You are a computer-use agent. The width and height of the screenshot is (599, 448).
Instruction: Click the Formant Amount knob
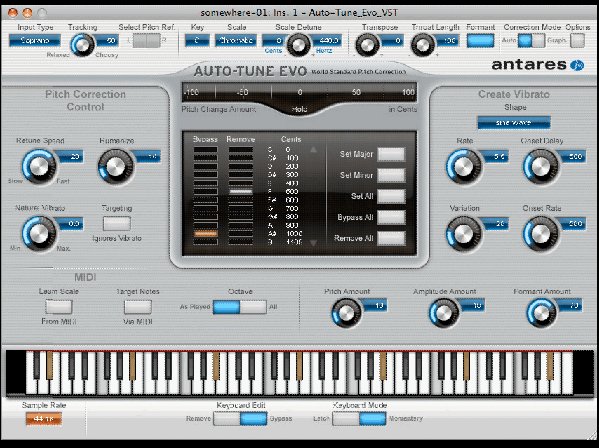click(541, 313)
